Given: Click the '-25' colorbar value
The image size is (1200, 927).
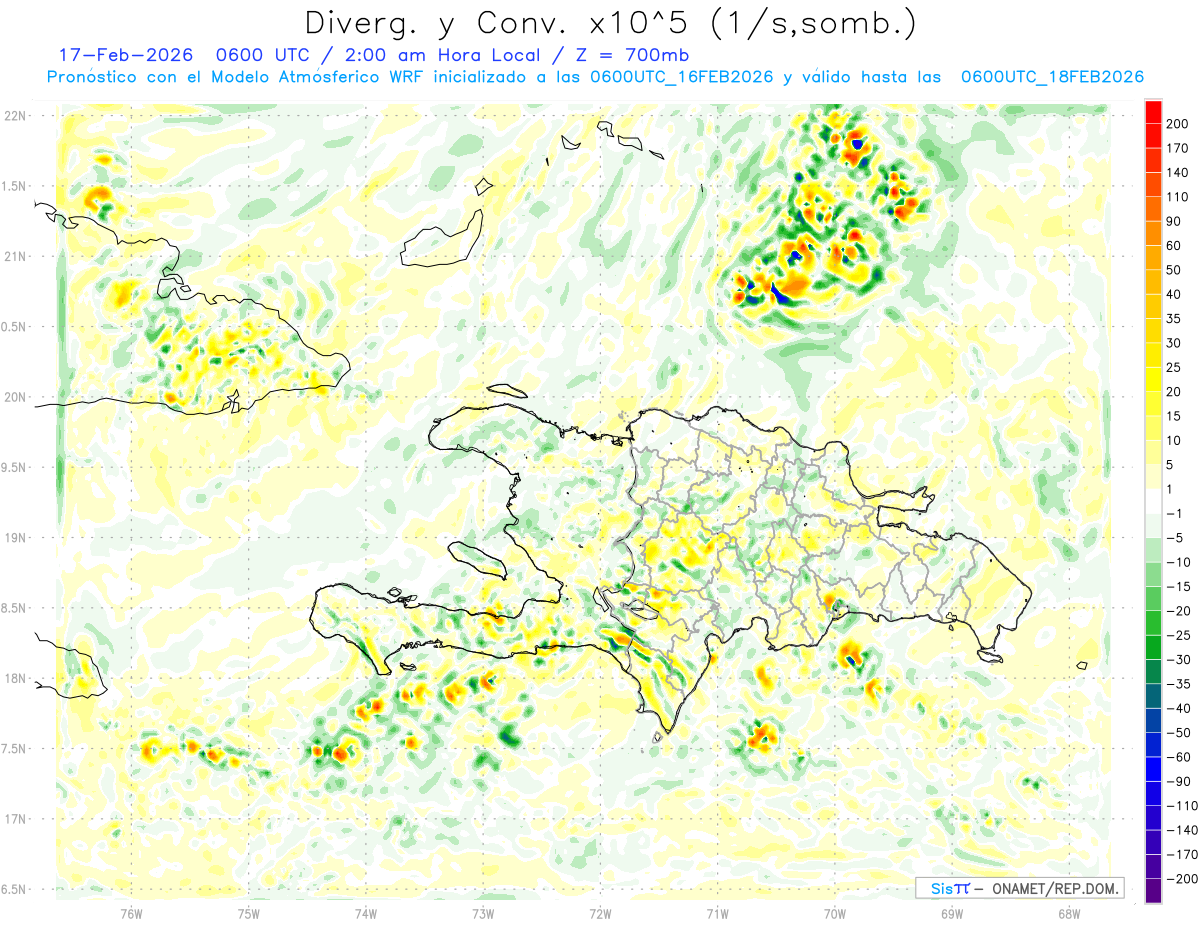Looking at the screenshot, I should [1178, 635].
